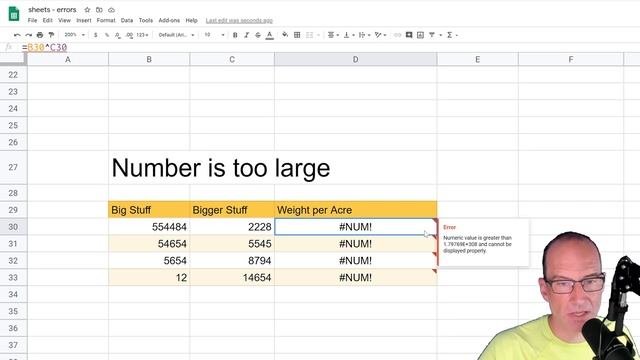Click the Number is too large heading
Screen dimensions: 640x360
(220, 168)
